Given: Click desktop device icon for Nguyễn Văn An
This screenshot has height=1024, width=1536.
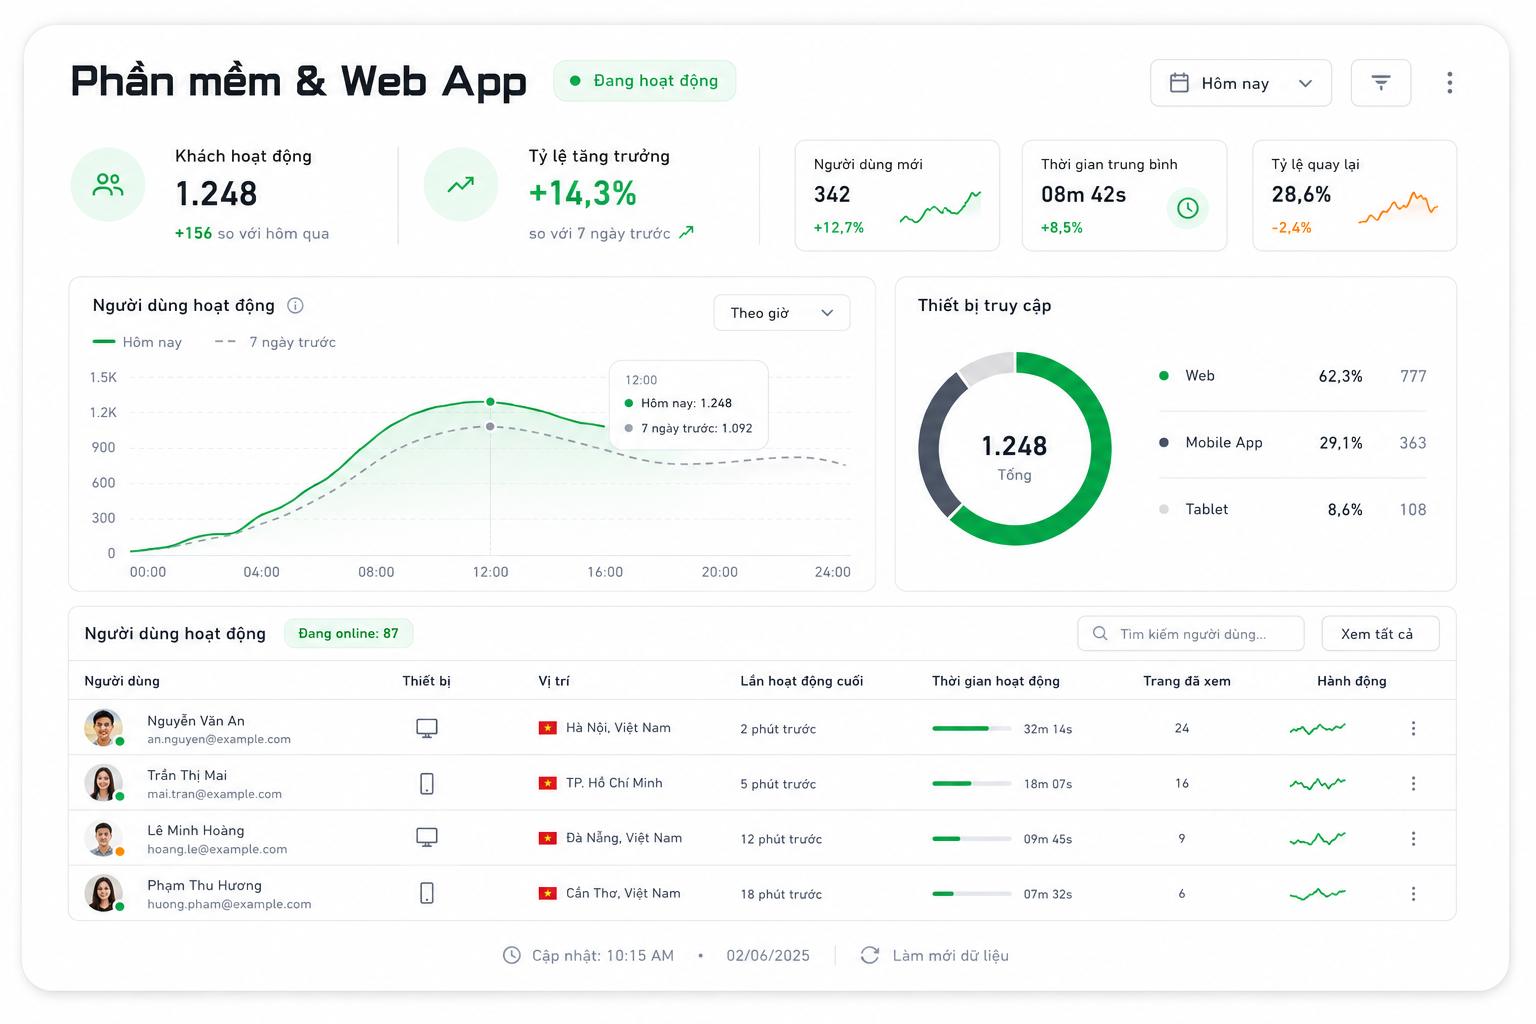Looking at the screenshot, I should pyautogui.click(x=427, y=729).
